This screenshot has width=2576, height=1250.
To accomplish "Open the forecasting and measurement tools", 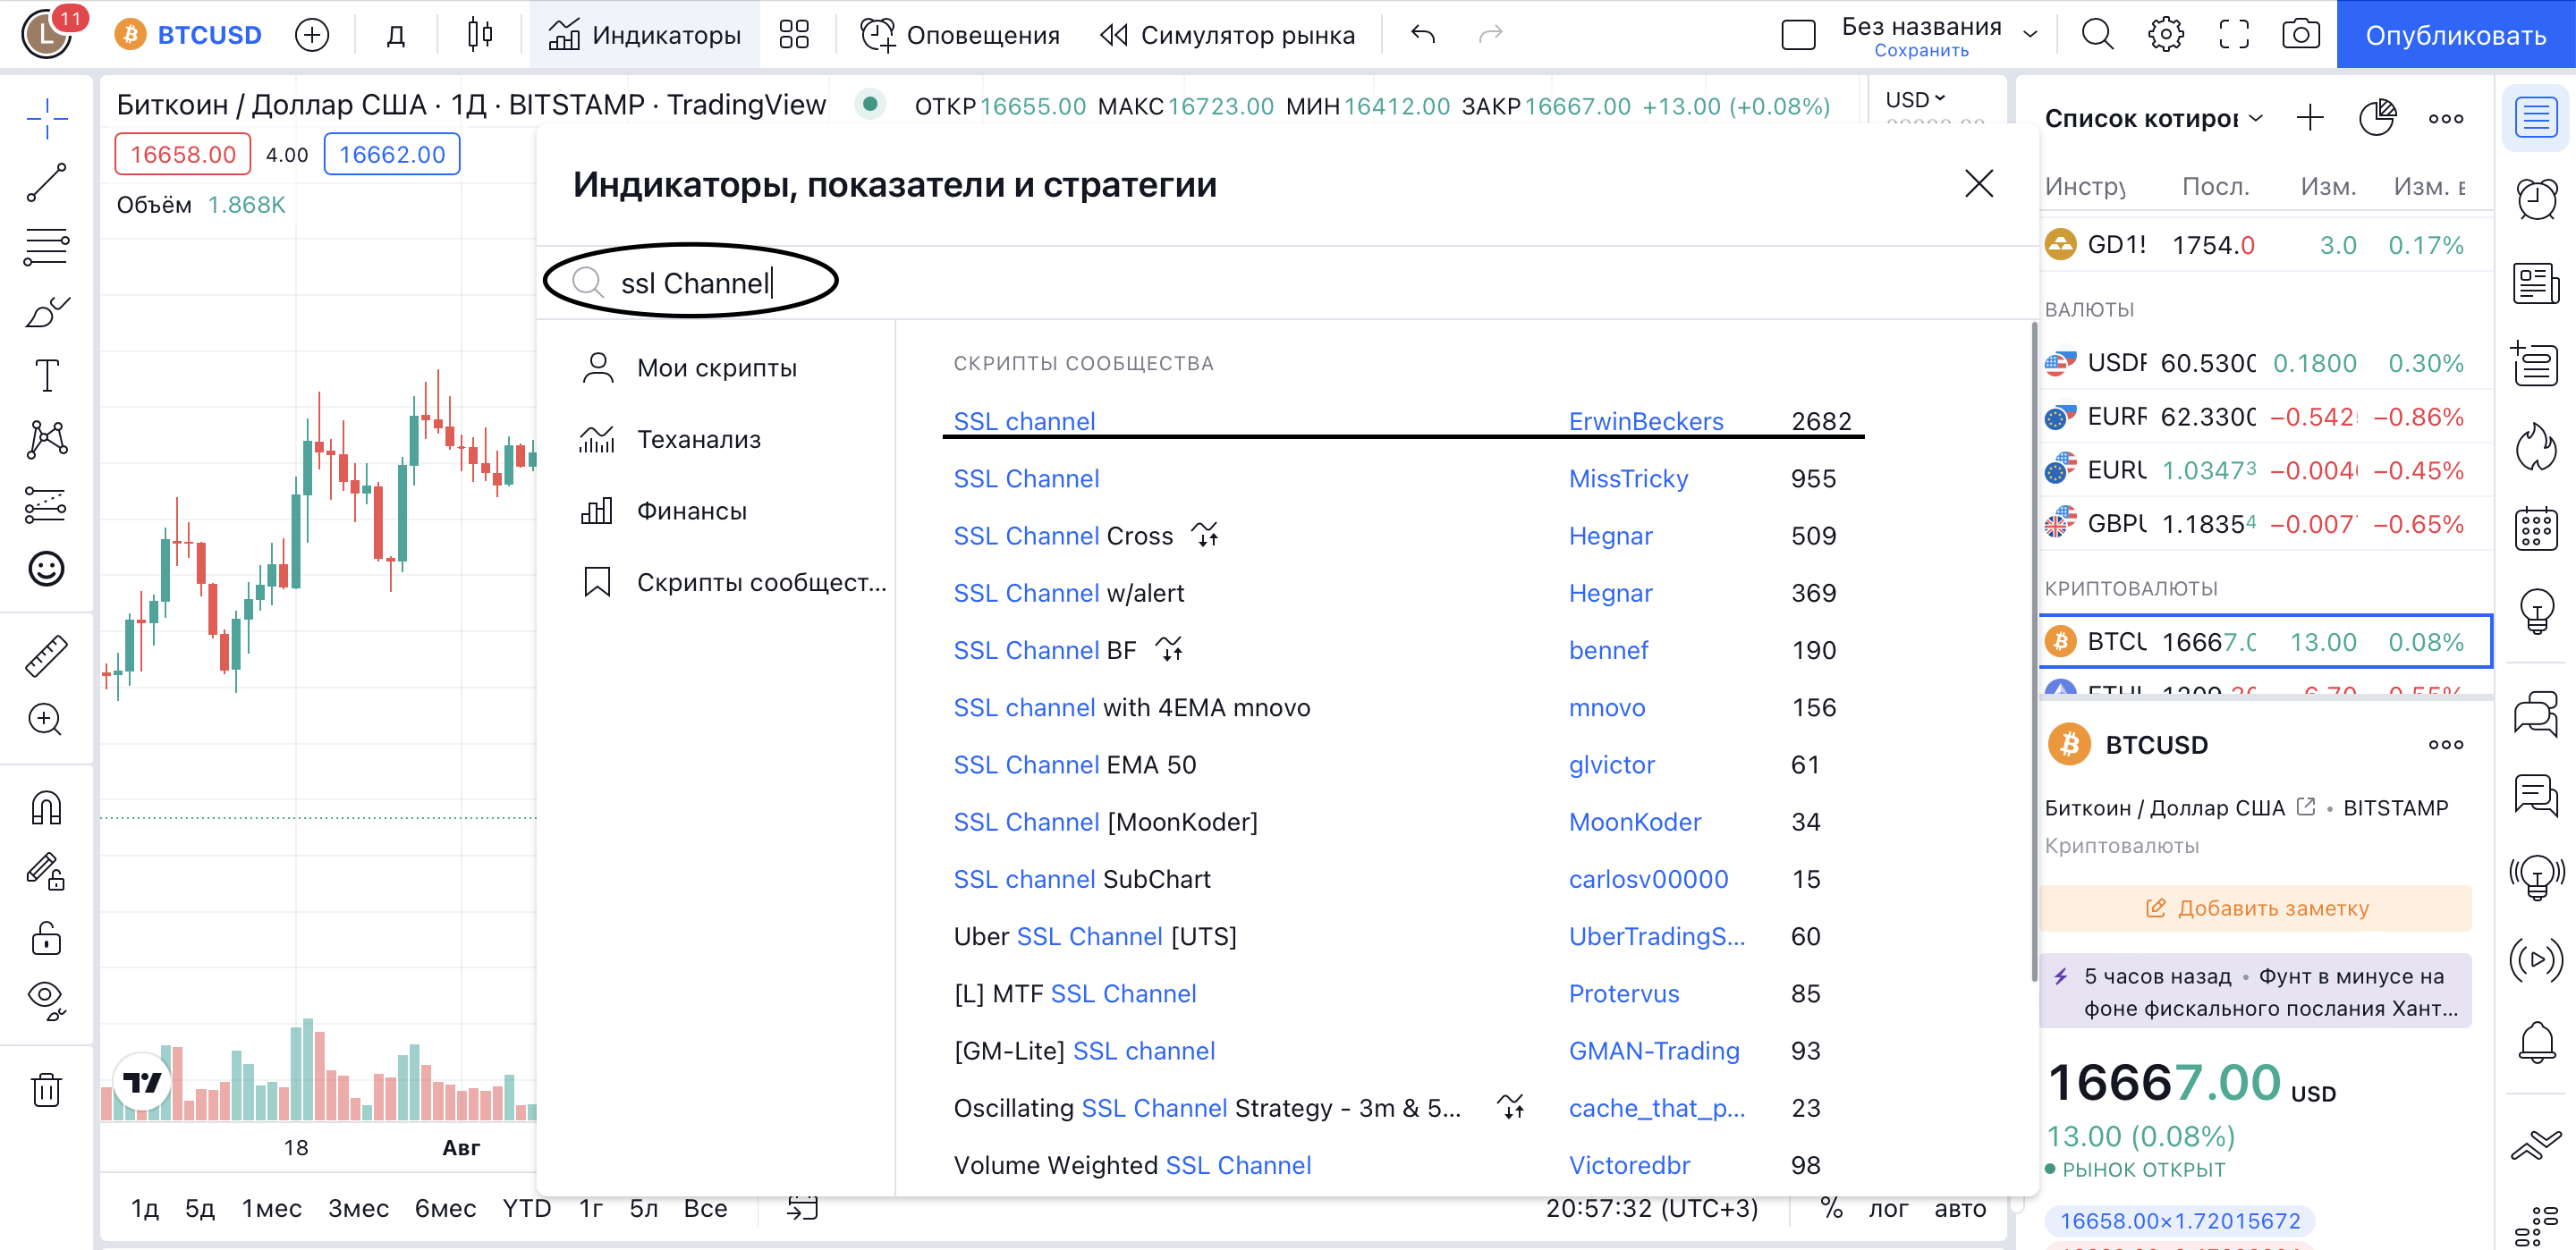I will (46, 504).
